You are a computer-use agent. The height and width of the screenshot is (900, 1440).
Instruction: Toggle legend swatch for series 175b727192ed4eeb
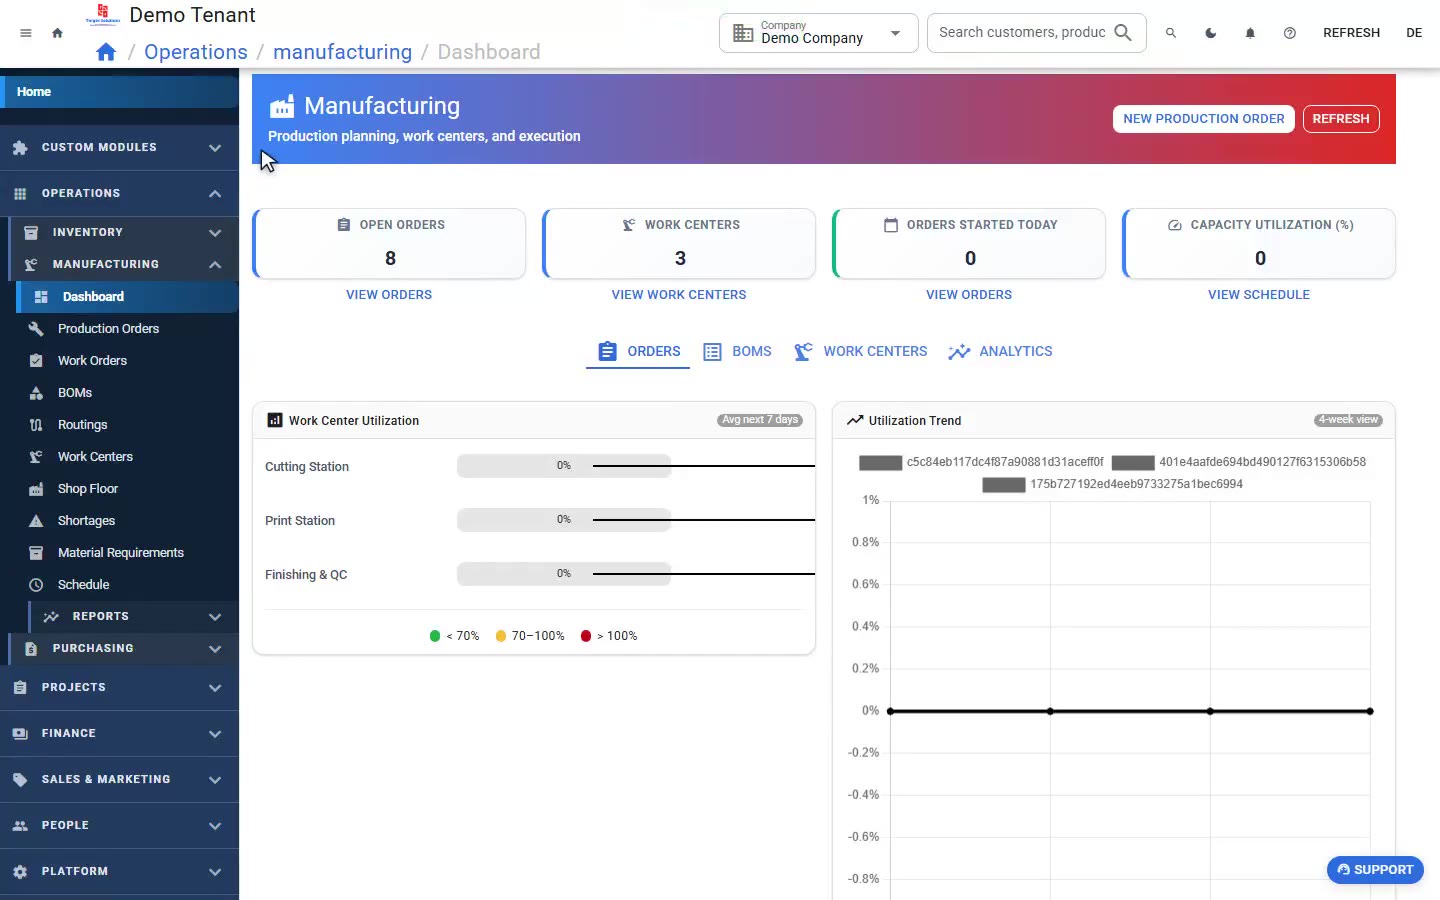point(1004,484)
